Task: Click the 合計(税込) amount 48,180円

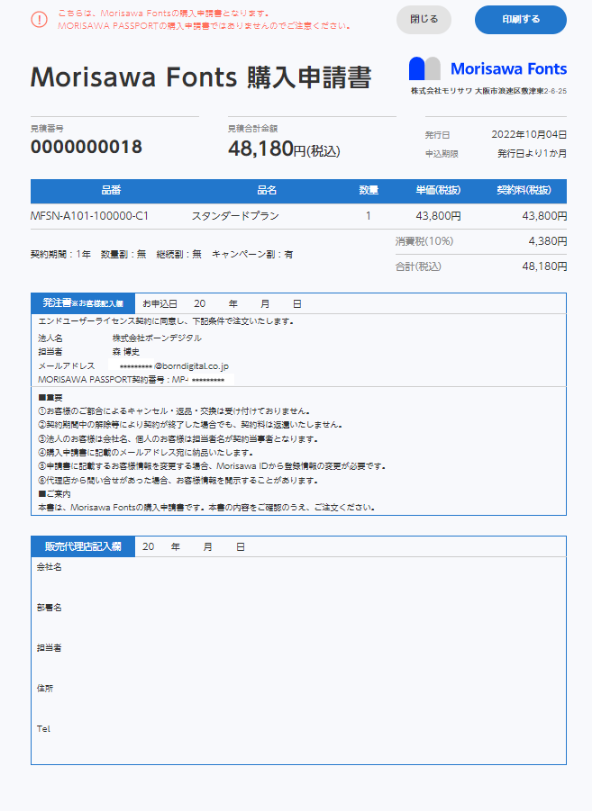Action: (544, 266)
